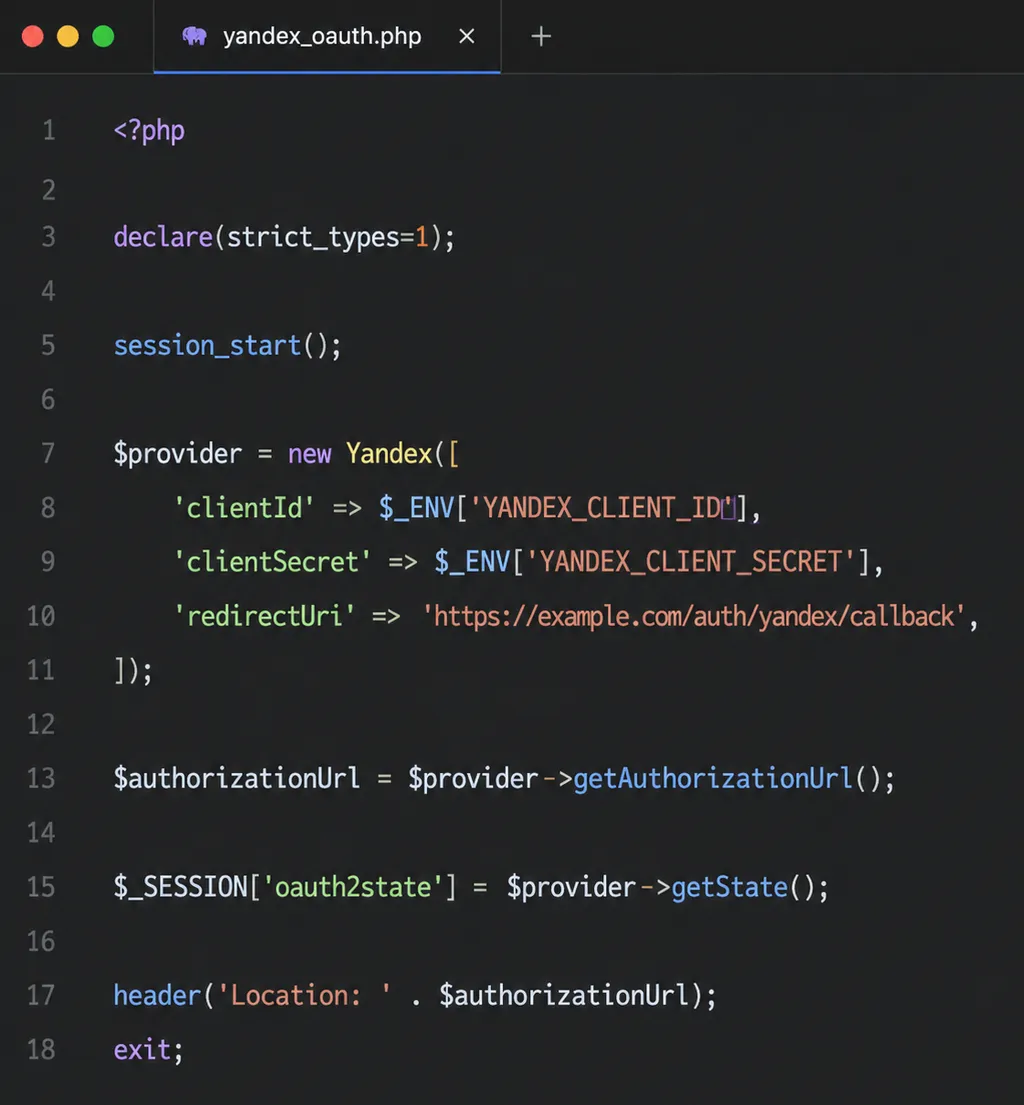Click the getState method call

pos(729,888)
